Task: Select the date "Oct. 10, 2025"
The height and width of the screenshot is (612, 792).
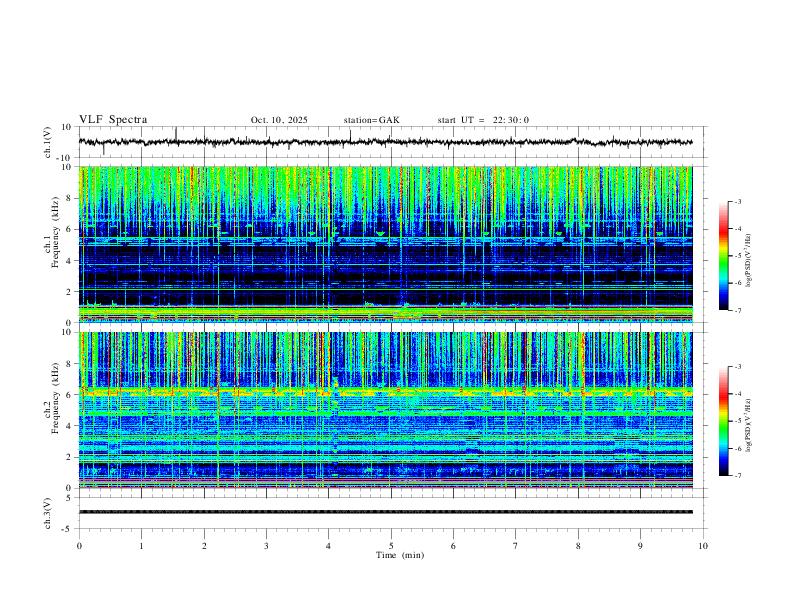Action: (279, 120)
